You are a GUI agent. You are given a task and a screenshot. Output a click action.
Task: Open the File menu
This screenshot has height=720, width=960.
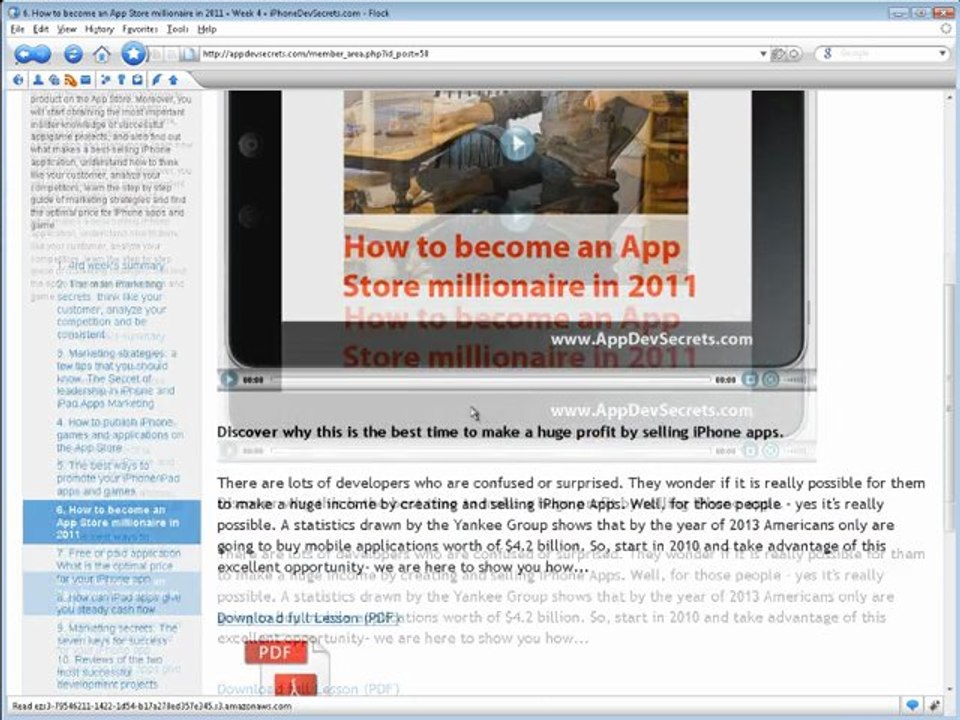click(x=17, y=29)
